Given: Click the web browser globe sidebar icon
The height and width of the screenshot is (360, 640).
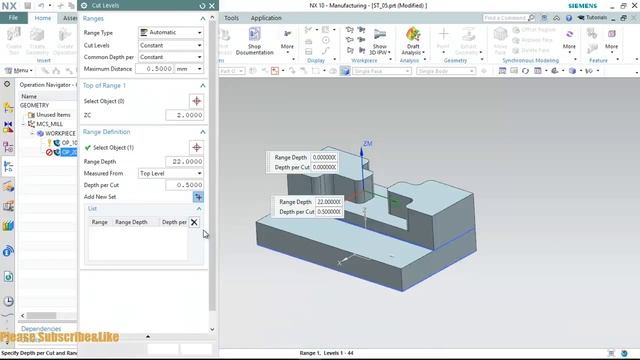Looking at the screenshot, I should (8, 252).
